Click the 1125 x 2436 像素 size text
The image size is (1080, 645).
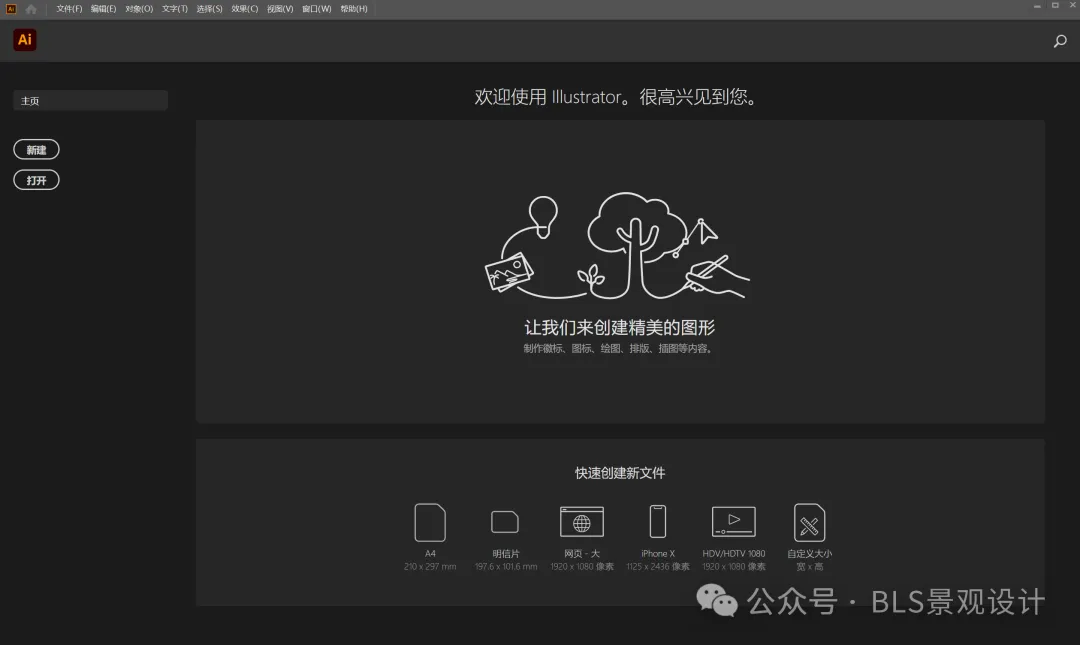658,566
